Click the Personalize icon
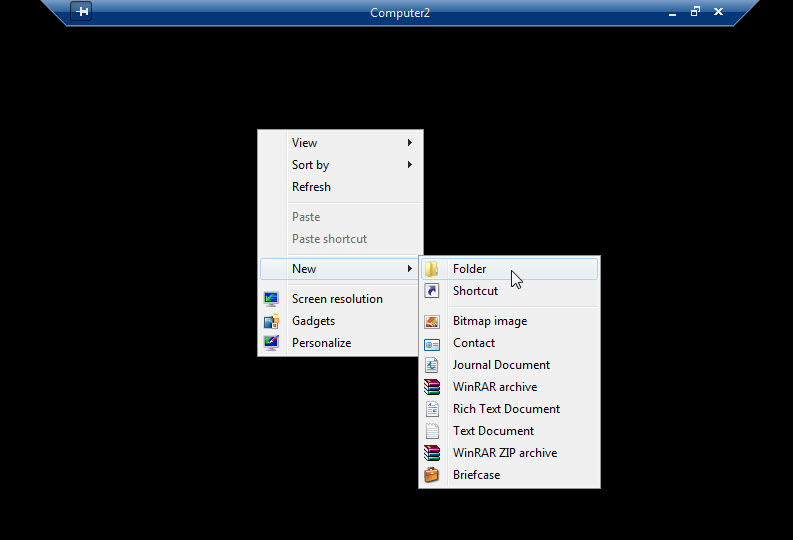Screen dimensions: 793x540 (271, 343)
